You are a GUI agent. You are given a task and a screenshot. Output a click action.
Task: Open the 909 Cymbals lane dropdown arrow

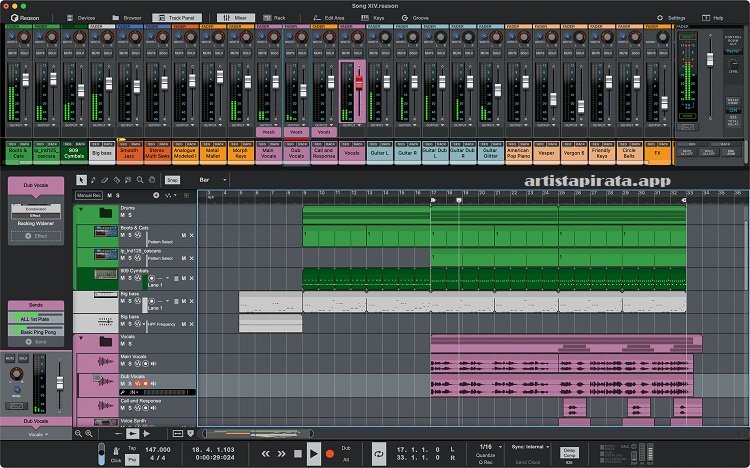tap(167, 278)
